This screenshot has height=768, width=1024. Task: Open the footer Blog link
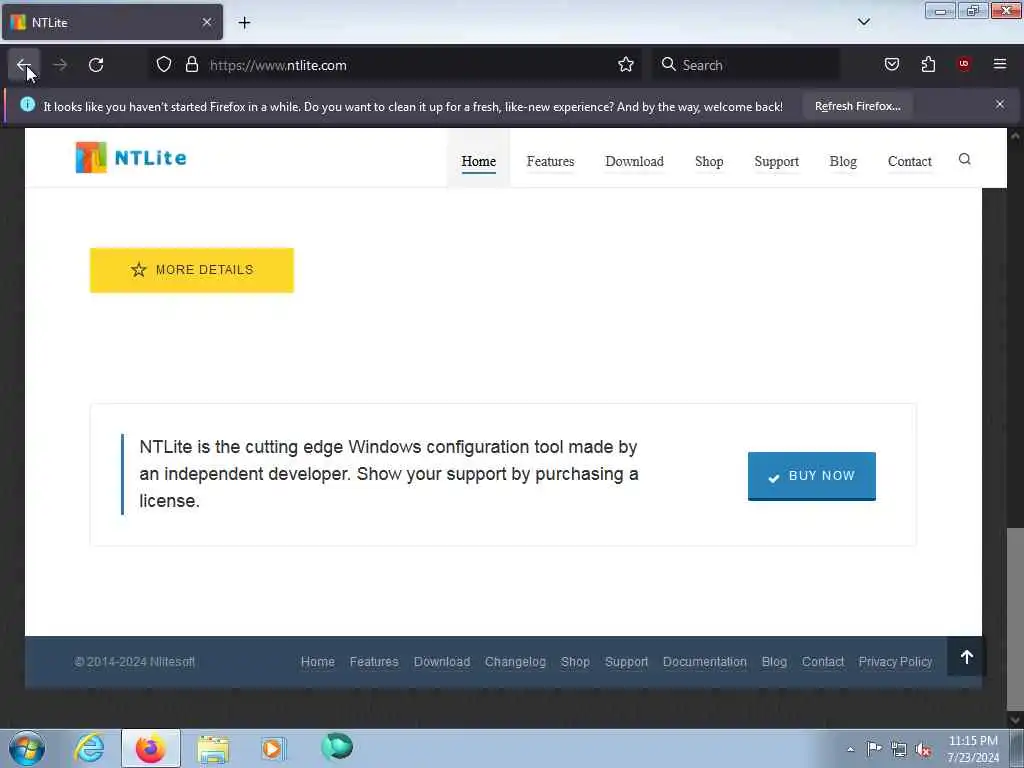tap(774, 662)
